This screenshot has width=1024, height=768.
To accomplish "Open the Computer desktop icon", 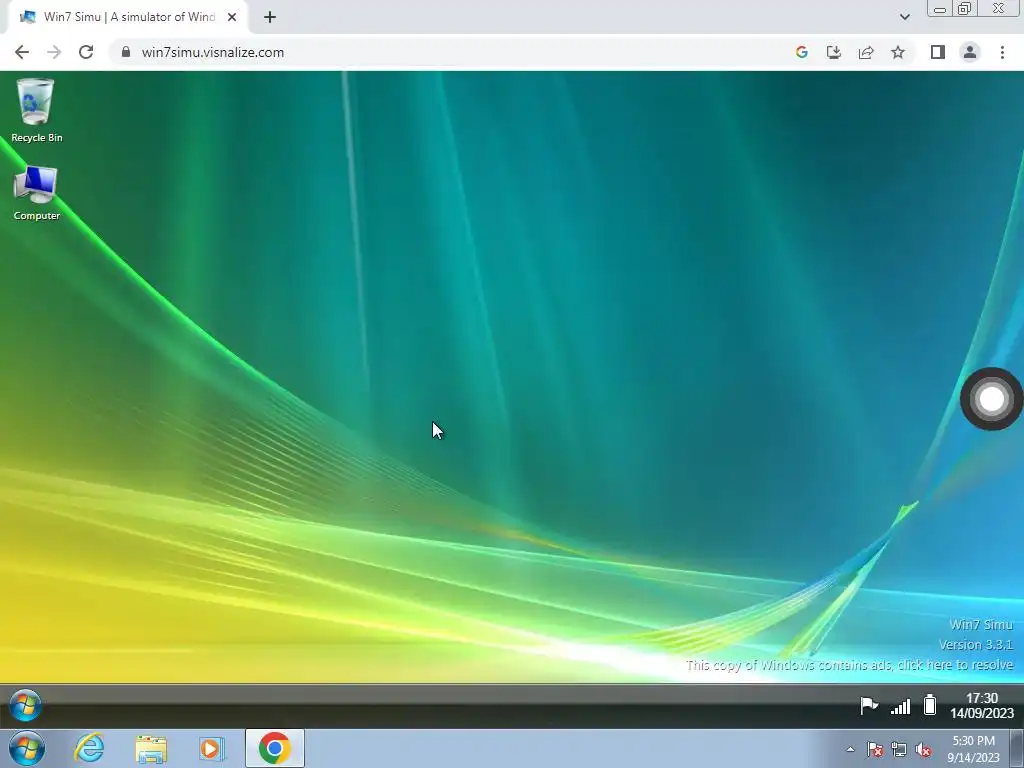I will 36,193.
